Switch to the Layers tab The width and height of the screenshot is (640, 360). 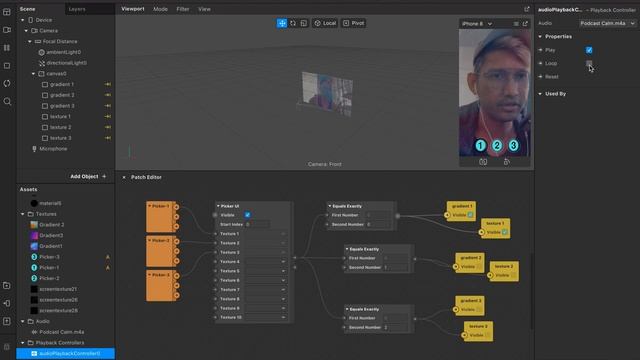pos(77,9)
